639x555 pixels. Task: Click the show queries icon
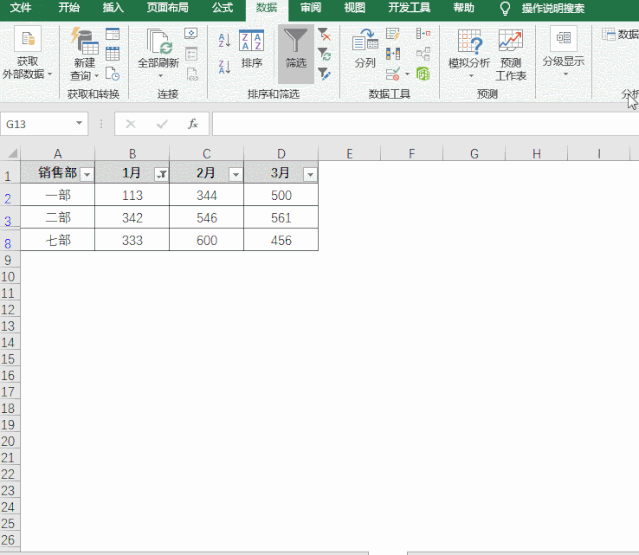[x=112, y=34]
